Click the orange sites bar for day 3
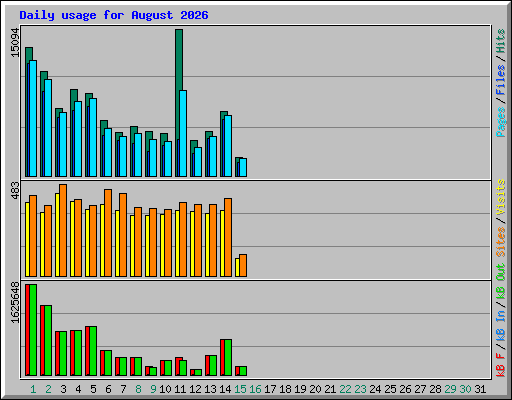The height and width of the screenshot is (400, 512). point(63,230)
